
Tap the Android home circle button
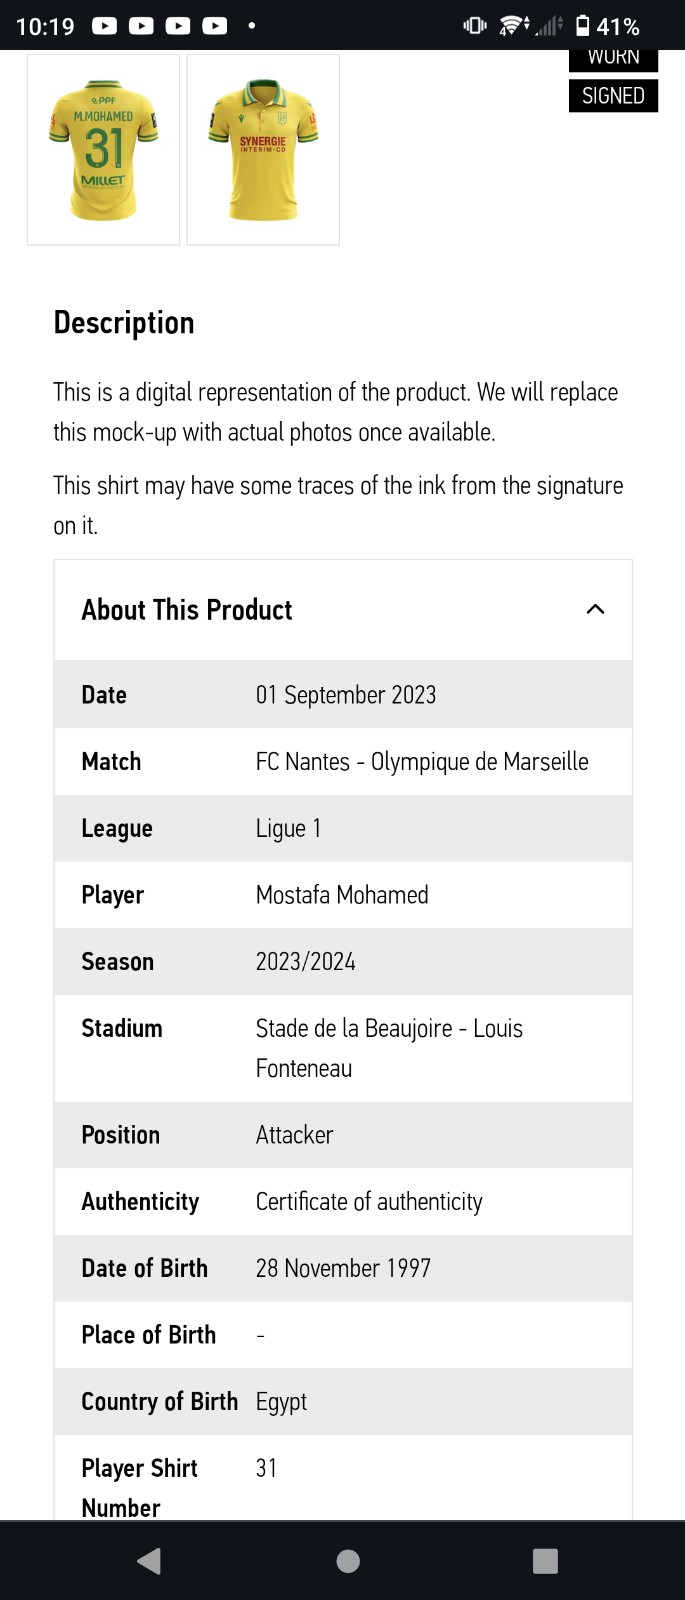pos(348,1561)
